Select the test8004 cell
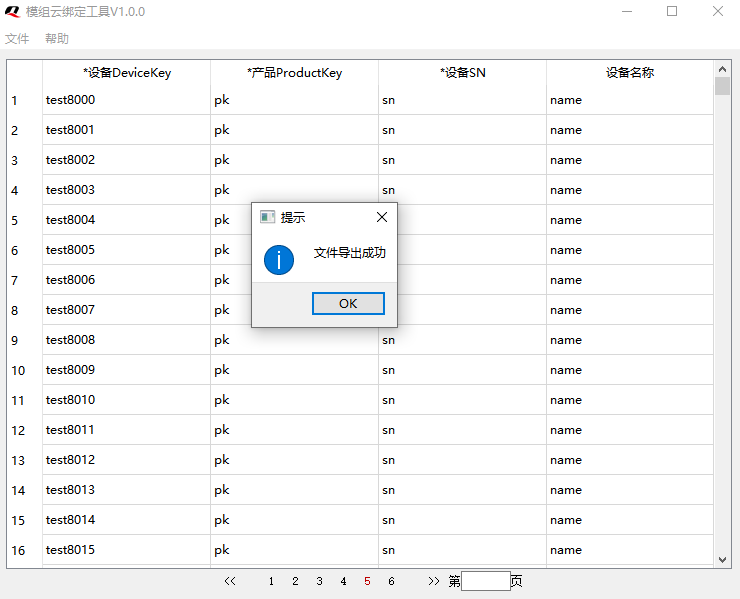 (x=126, y=220)
